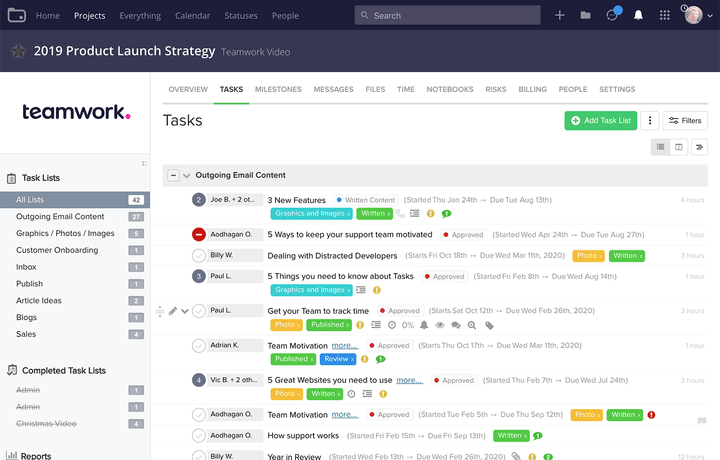Mark Team Motivation by Adrian K. complete

click(x=199, y=345)
